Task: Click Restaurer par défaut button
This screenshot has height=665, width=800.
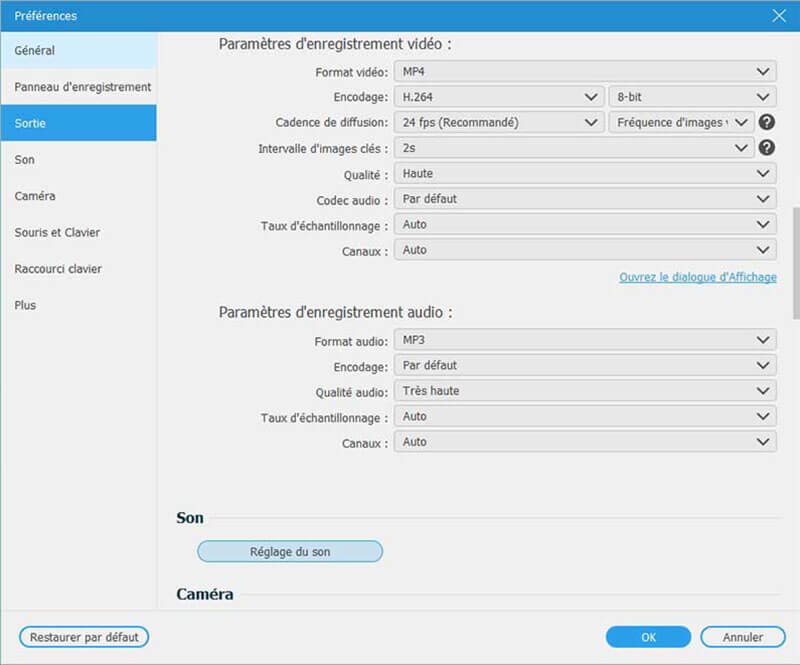Action: pos(84,637)
